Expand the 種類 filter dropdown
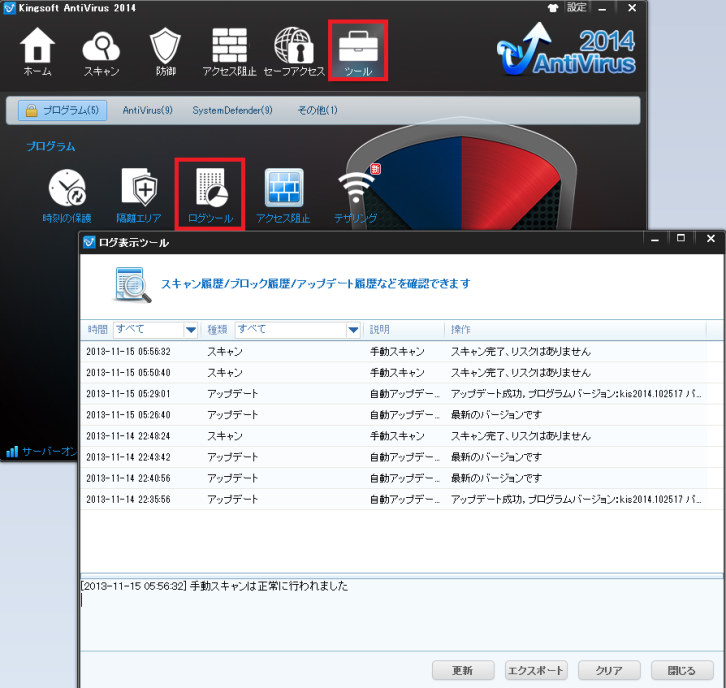This screenshot has width=726, height=688. coord(353,330)
